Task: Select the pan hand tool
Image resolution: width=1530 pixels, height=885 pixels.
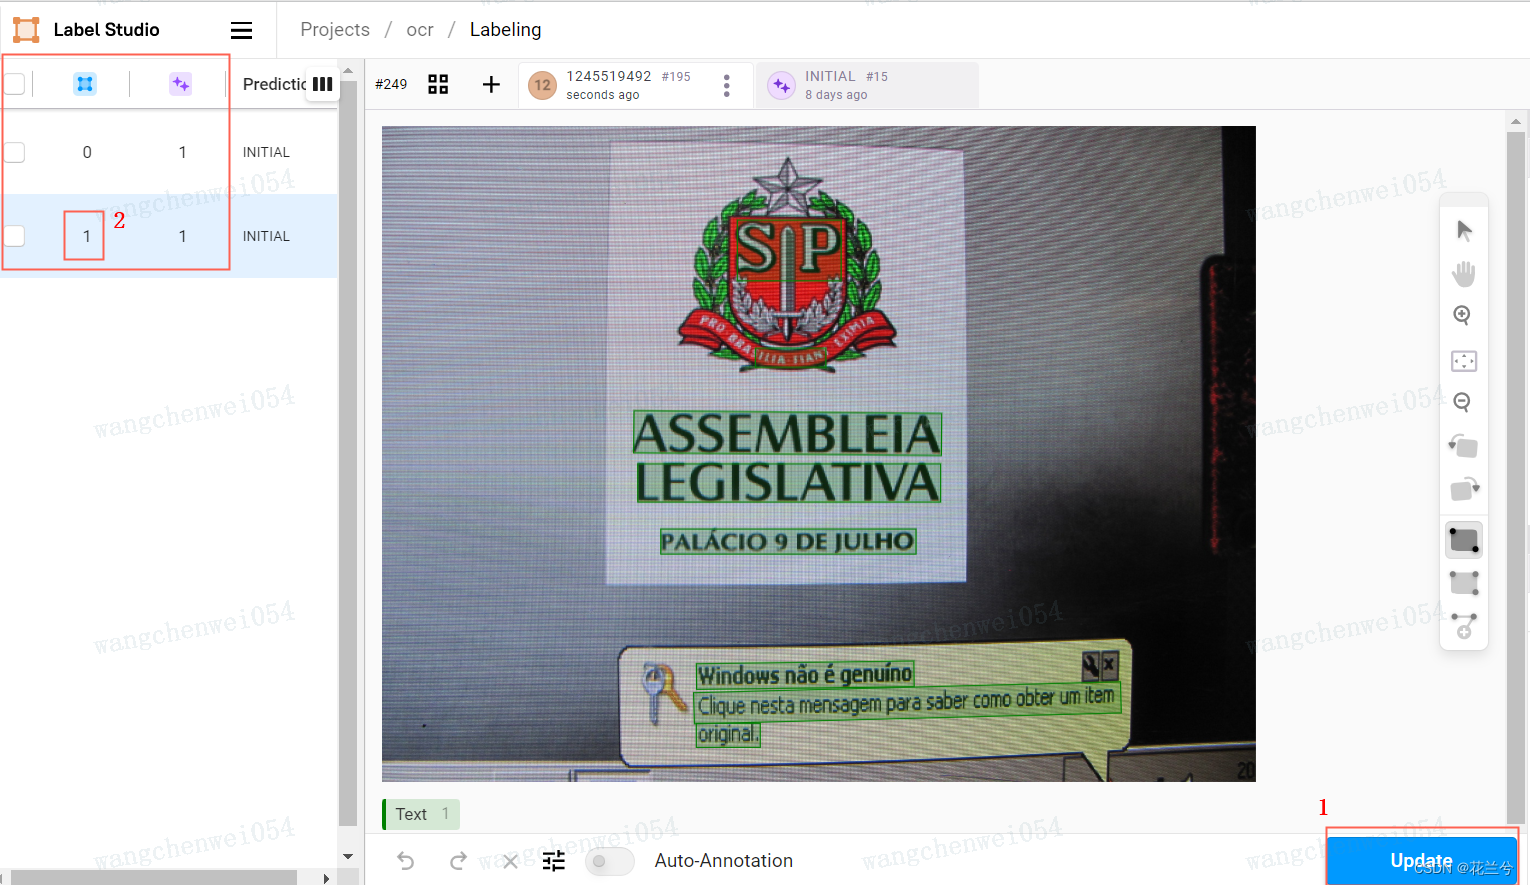Action: (x=1464, y=273)
